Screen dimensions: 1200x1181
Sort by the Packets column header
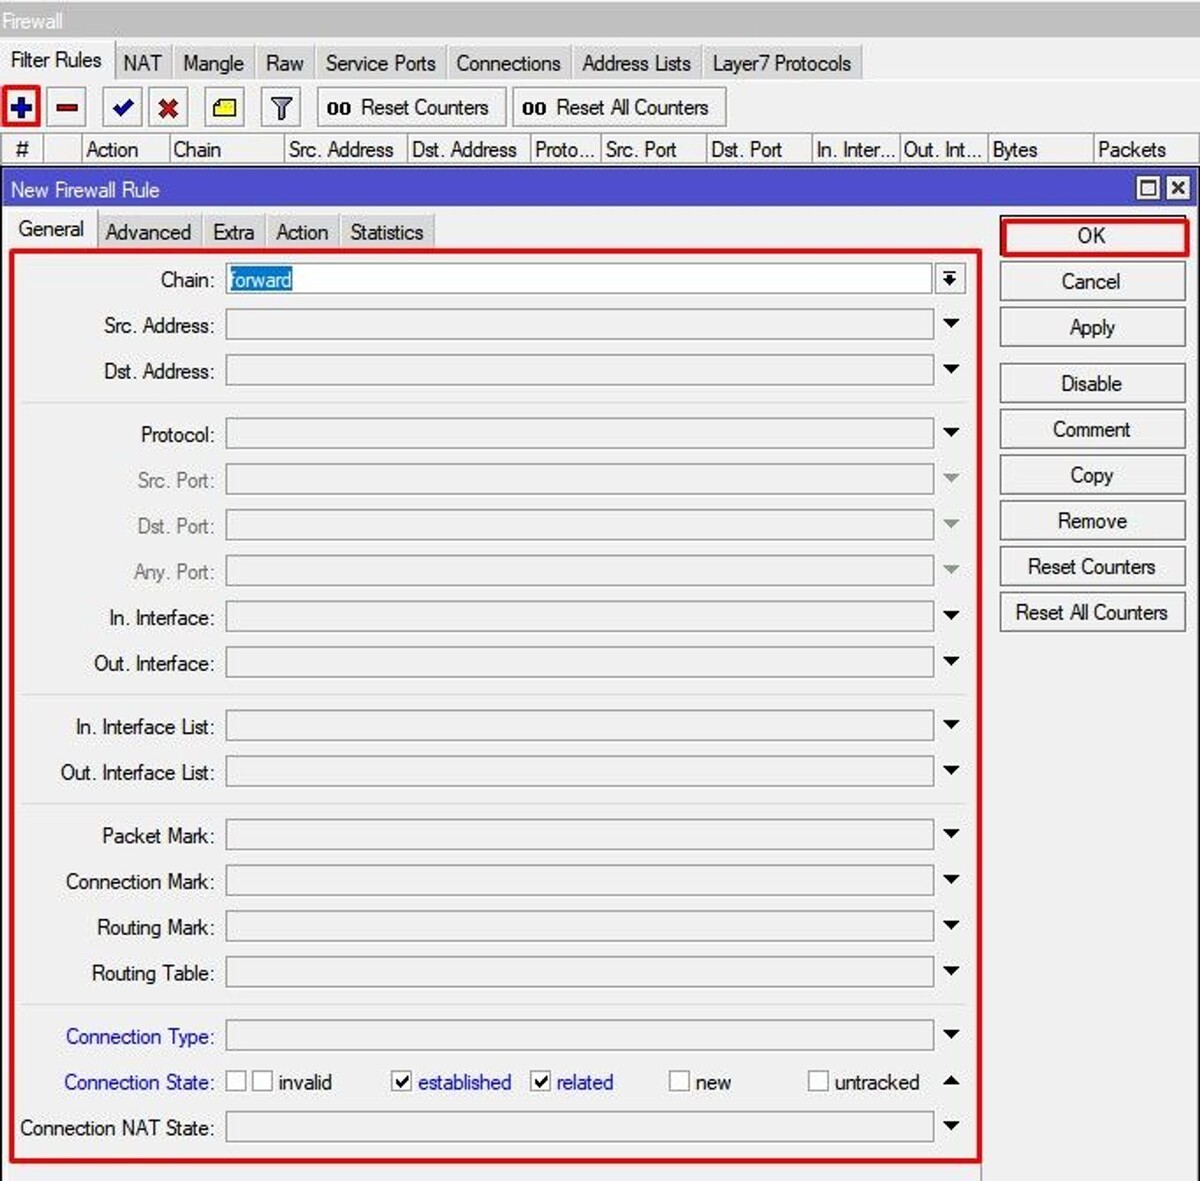1145,149
